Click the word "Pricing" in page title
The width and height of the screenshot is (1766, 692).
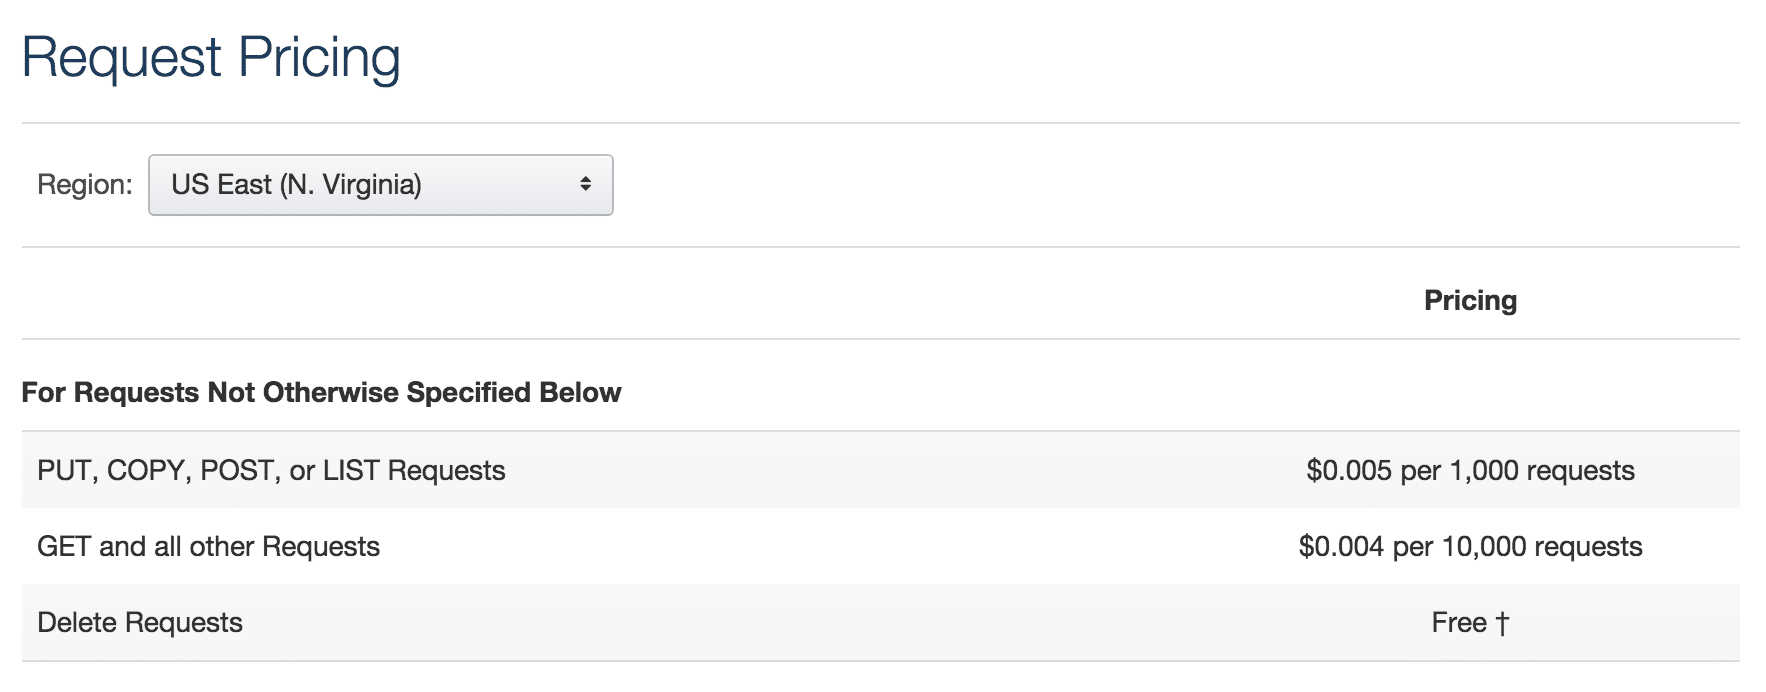[319, 57]
